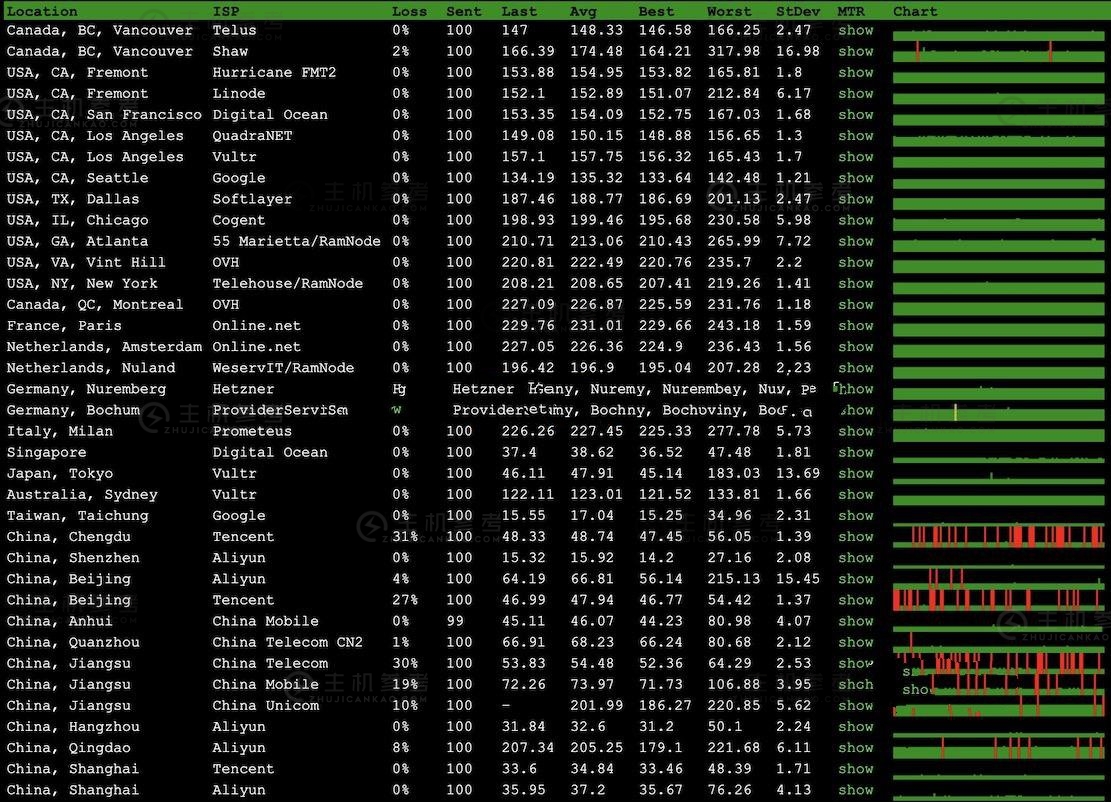1111x802 pixels.
Task: Show MTR for Softlayer Dallas row
Action: click(x=855, y=199)
